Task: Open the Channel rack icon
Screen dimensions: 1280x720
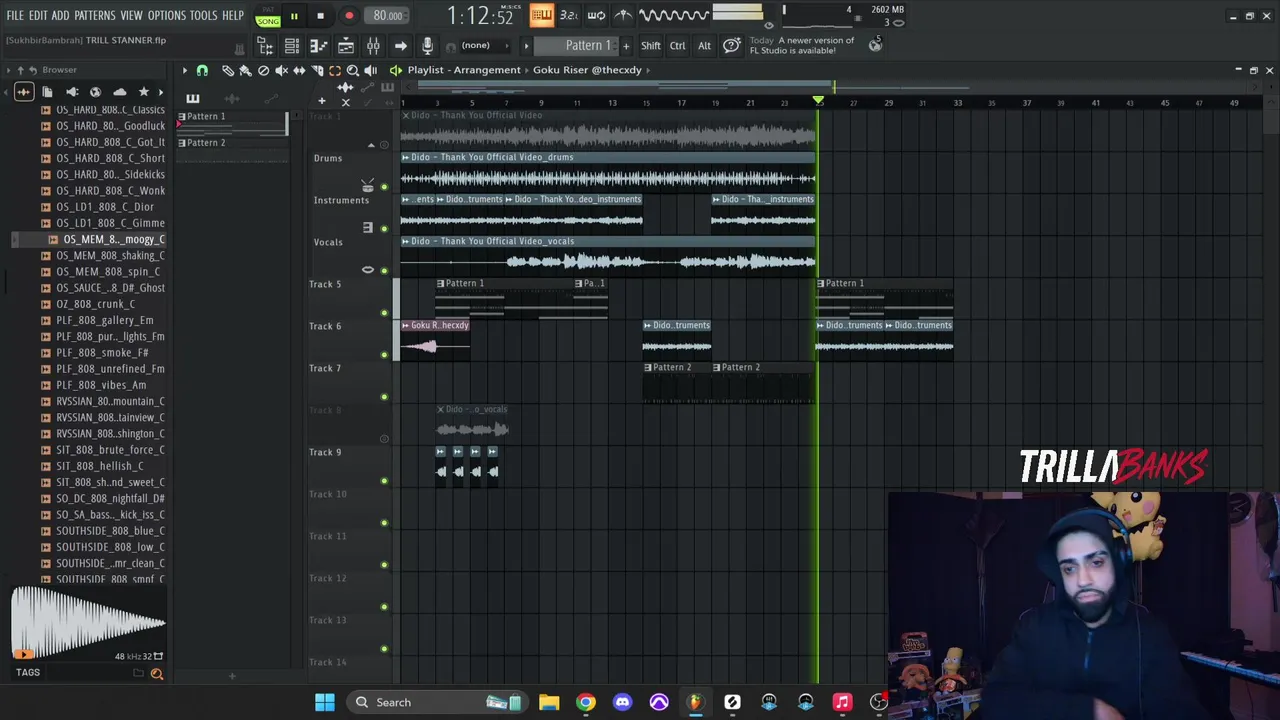Action: click(292, 46)
